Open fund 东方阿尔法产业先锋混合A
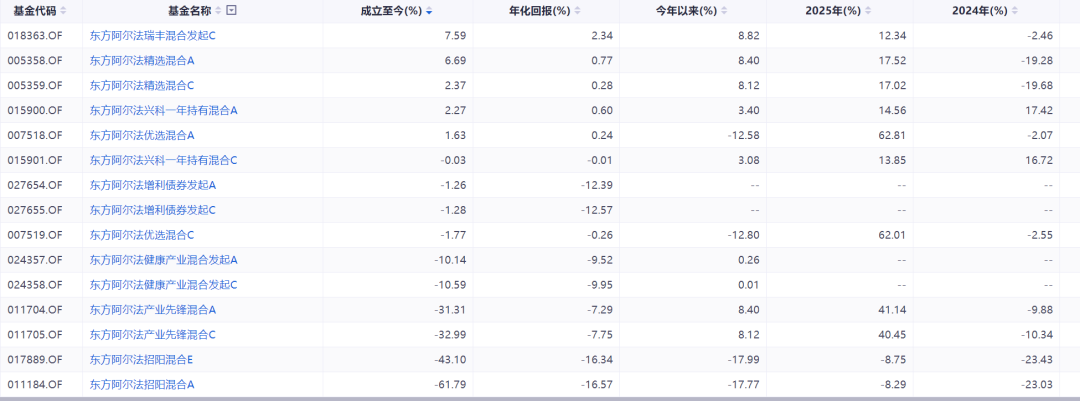Image resolution: width=1080 pixels, height=401 pixels. click(153, 310)
